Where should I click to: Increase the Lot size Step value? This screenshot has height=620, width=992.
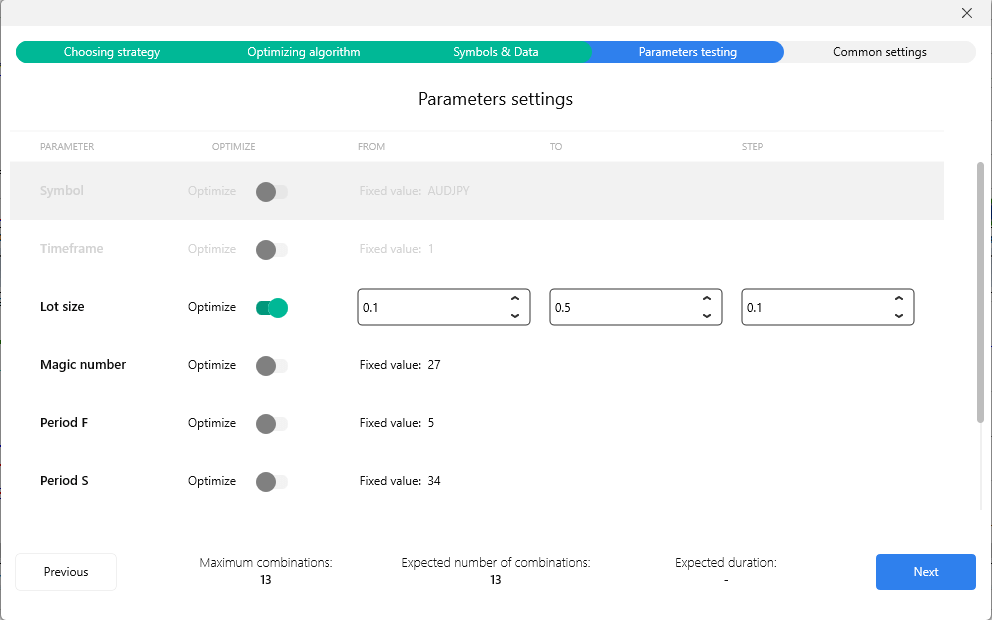tap(898, 299)
